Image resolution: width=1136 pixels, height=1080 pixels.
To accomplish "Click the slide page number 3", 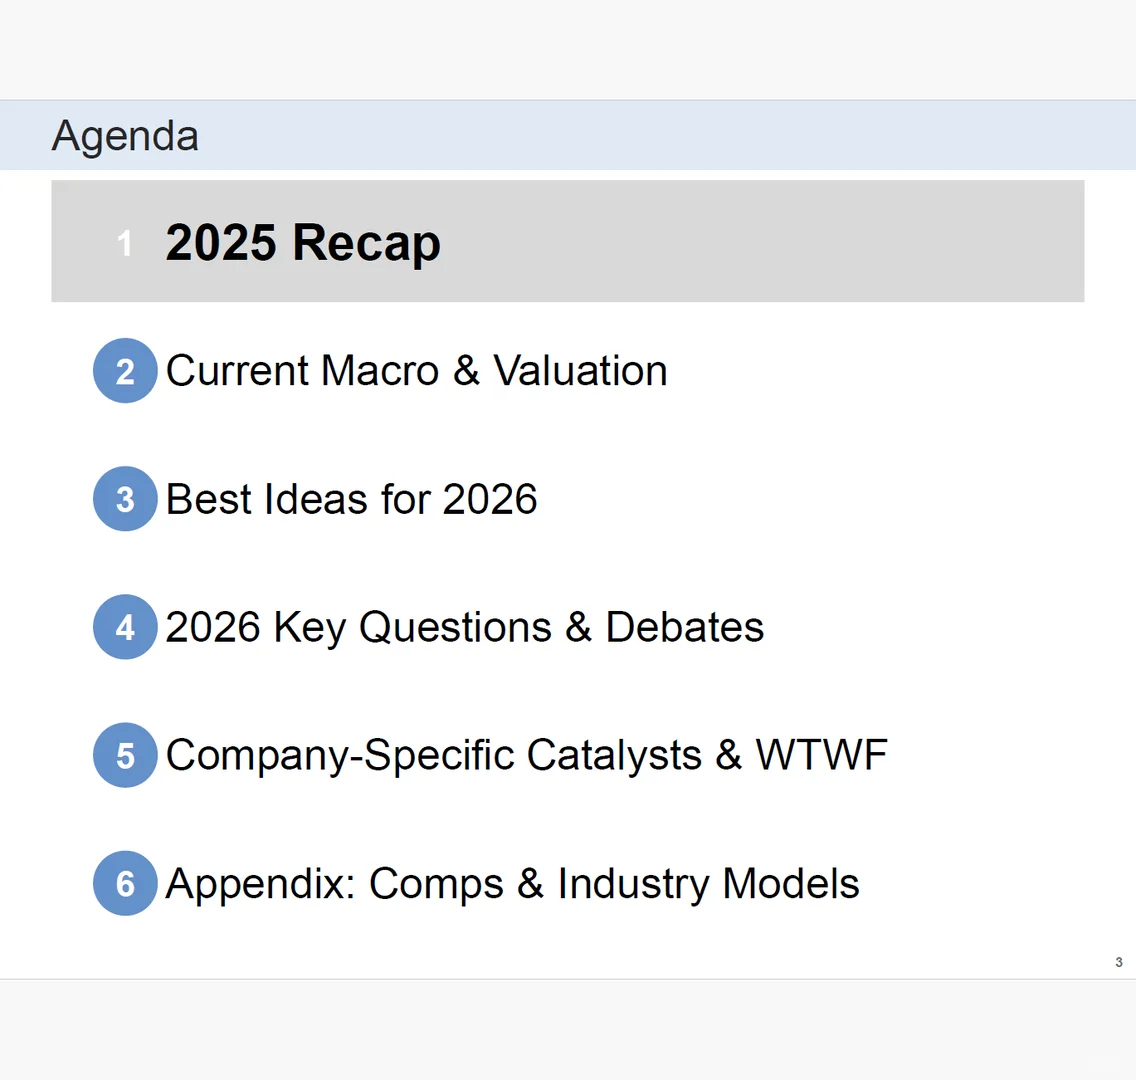I will [1118, 962].
